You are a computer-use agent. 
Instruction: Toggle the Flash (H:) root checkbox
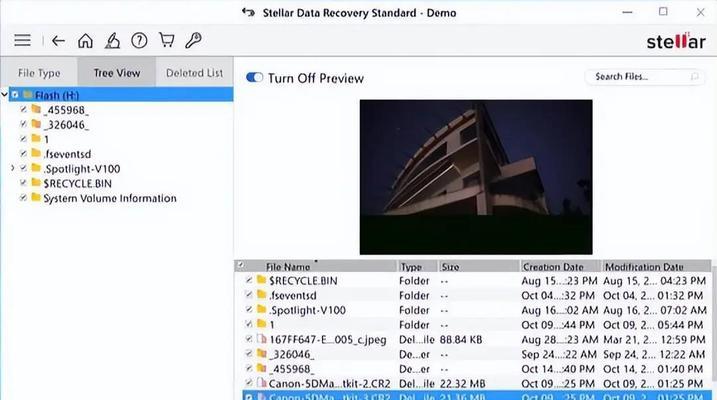pos(15,95)
